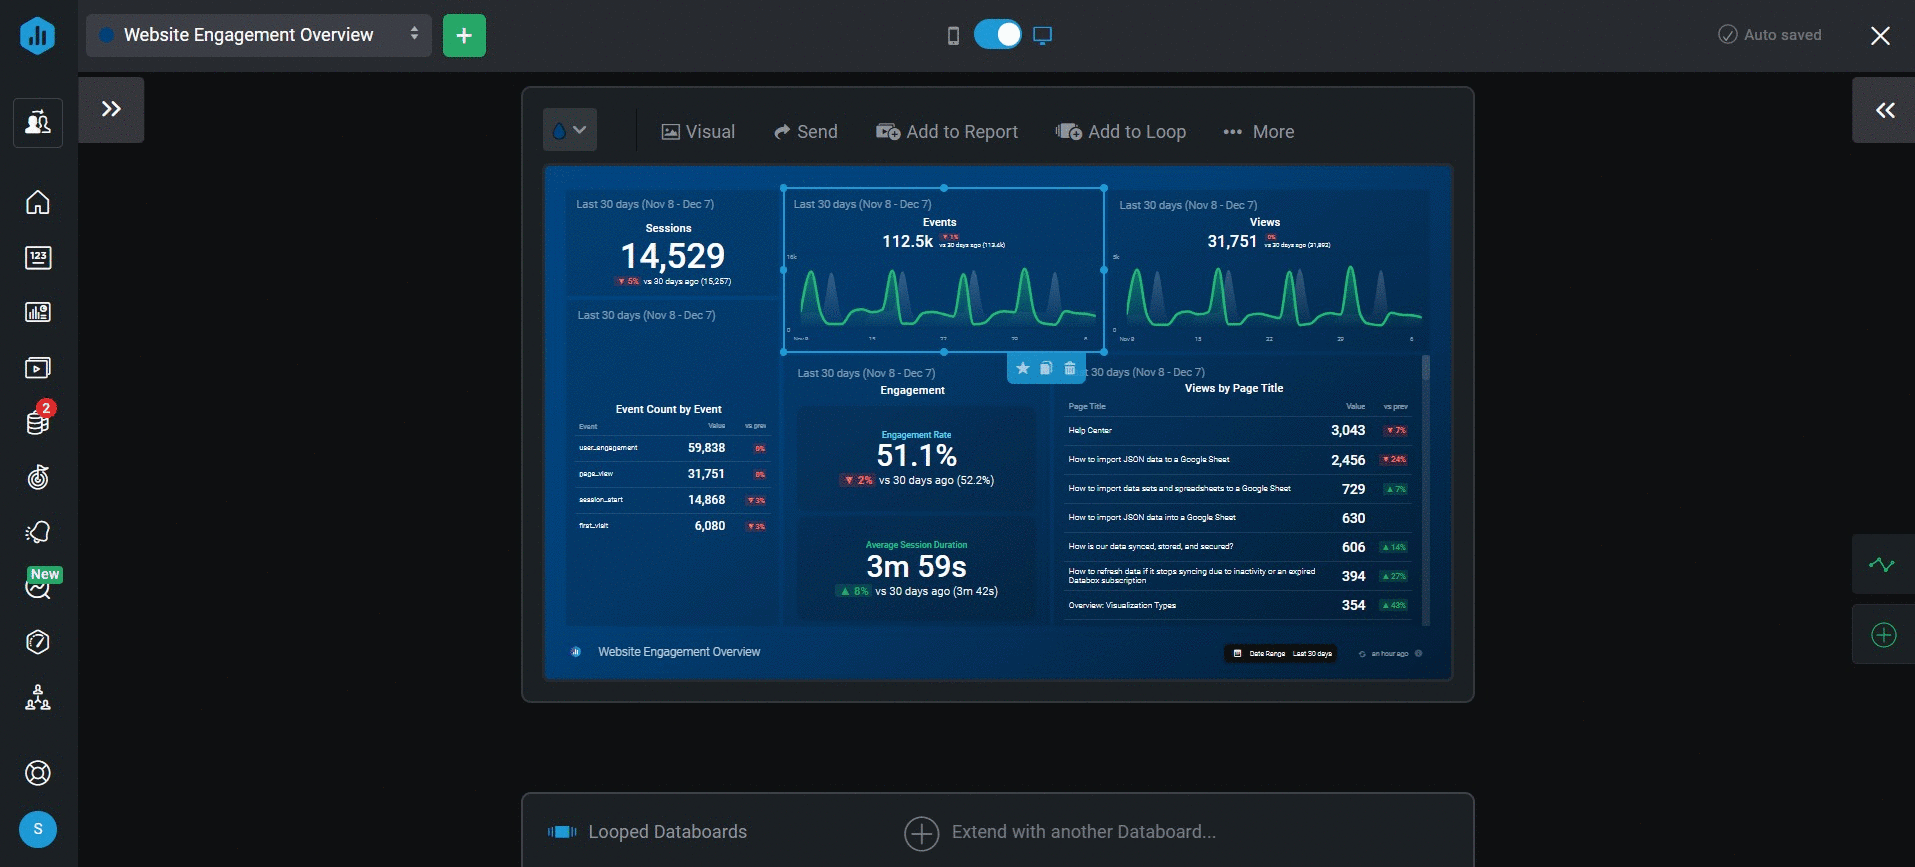Close the editor with the X button
The height and width of the screenshot is (867, 1915).
point(1880,36)
